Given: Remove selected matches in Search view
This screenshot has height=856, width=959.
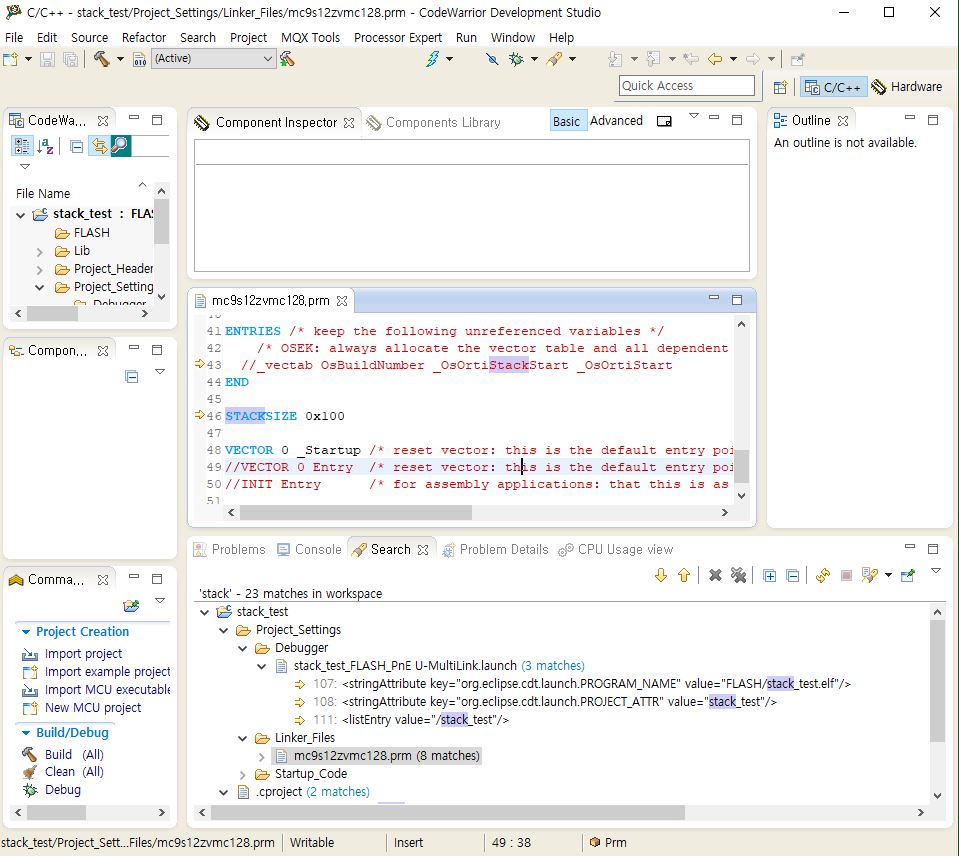Looking at the screenshot, I should (x=715, y=575).
